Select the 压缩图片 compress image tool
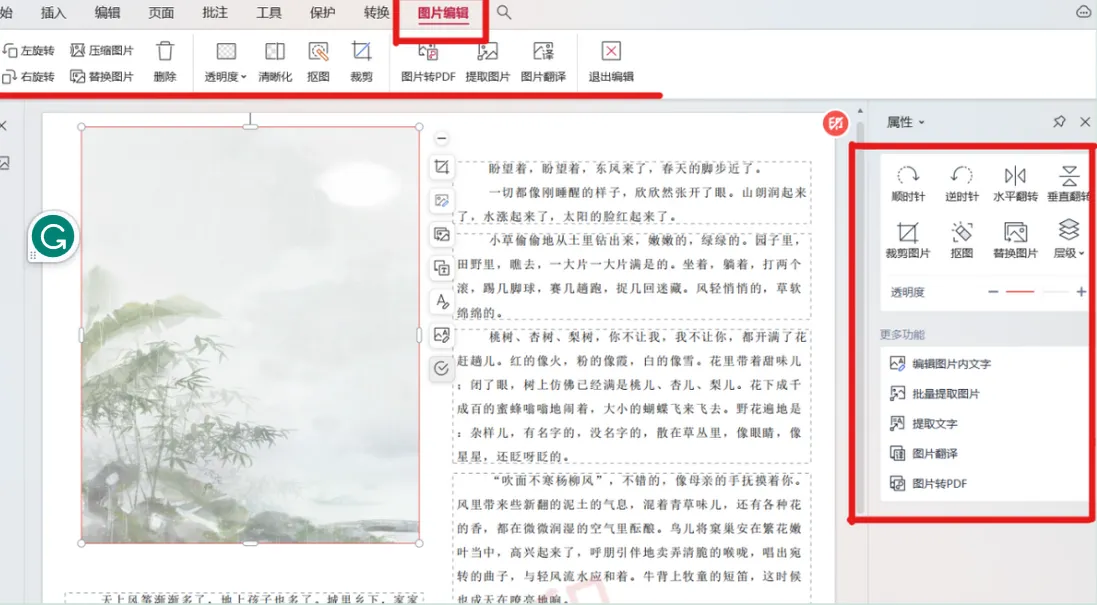The height and width of the screenshot is (605, 1097). tap(77, 50)
